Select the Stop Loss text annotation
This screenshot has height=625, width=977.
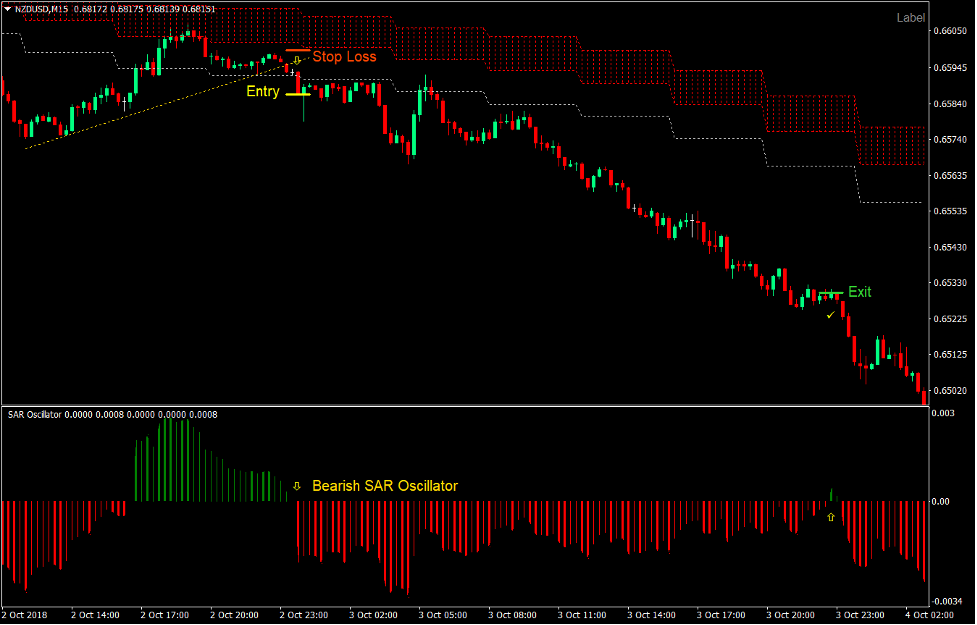(x=345, y=57)
